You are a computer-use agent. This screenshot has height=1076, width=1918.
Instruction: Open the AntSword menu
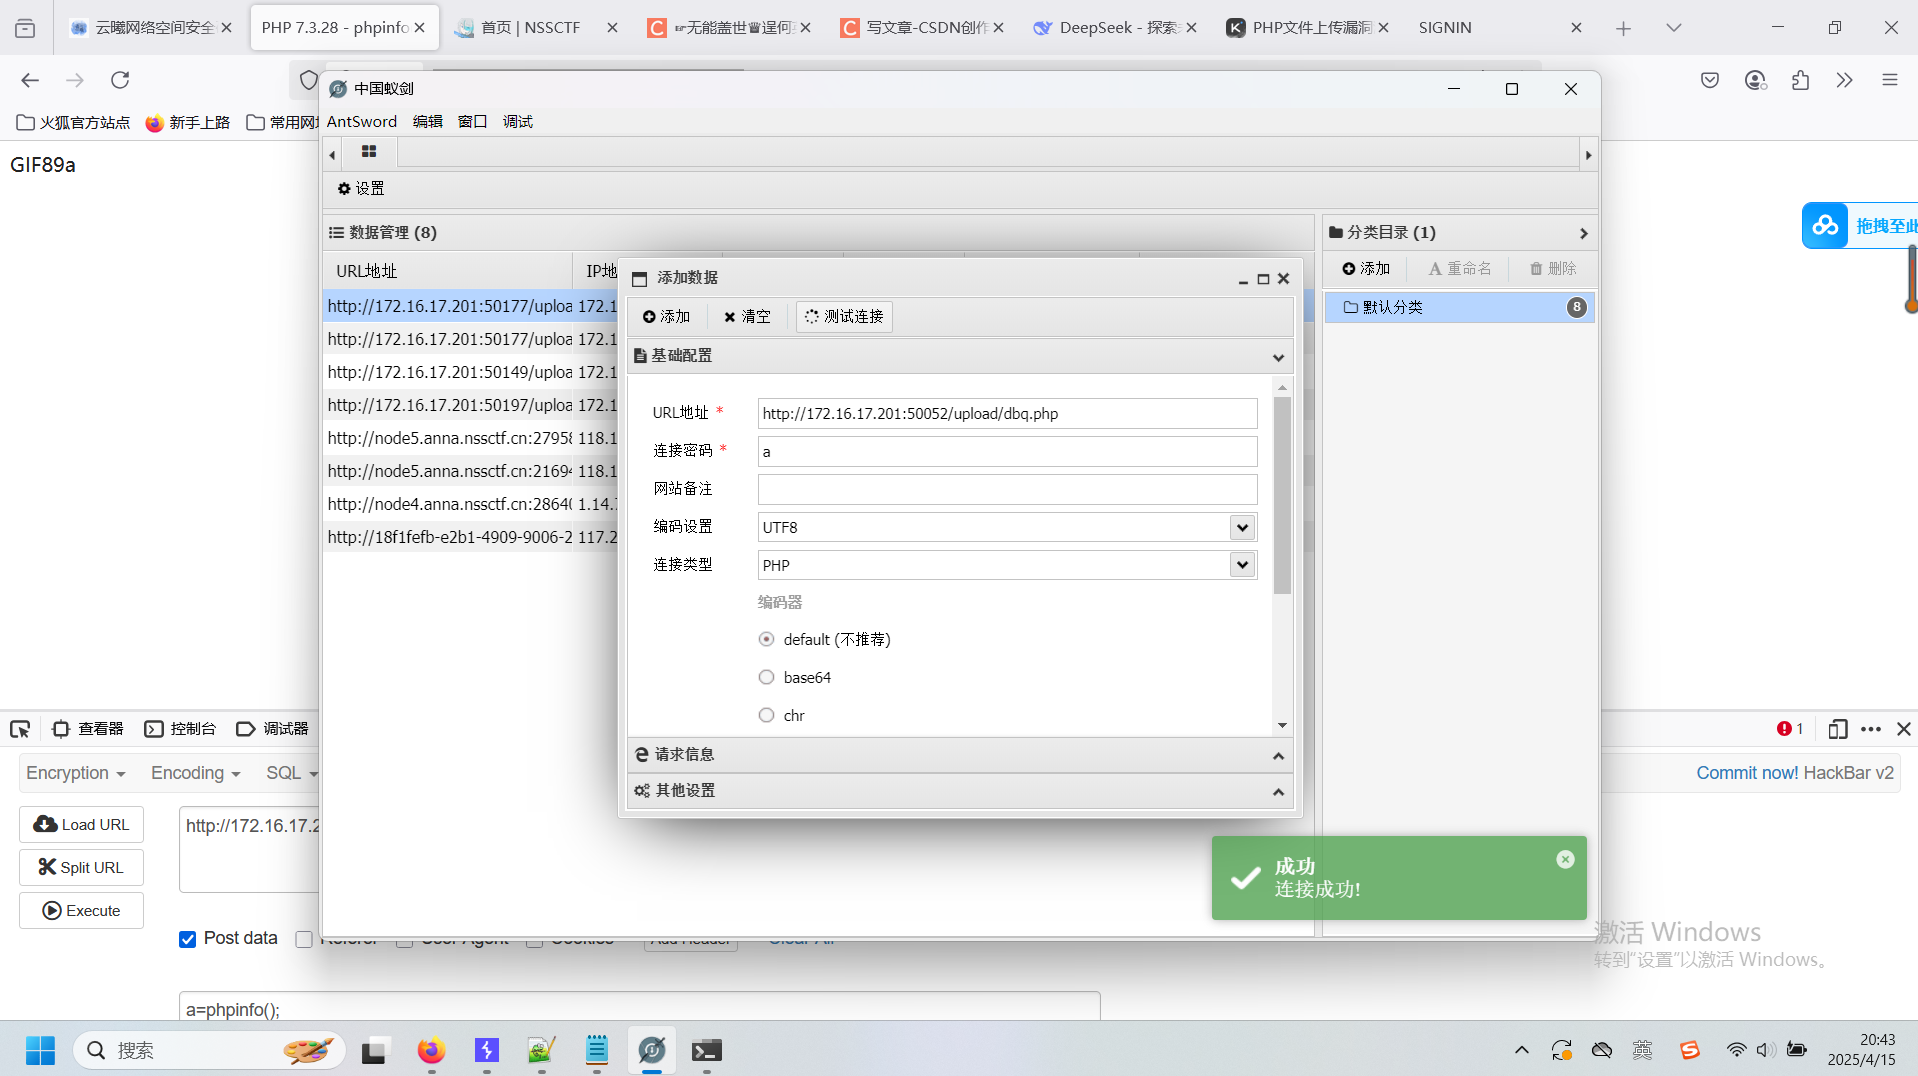(362, 122)
